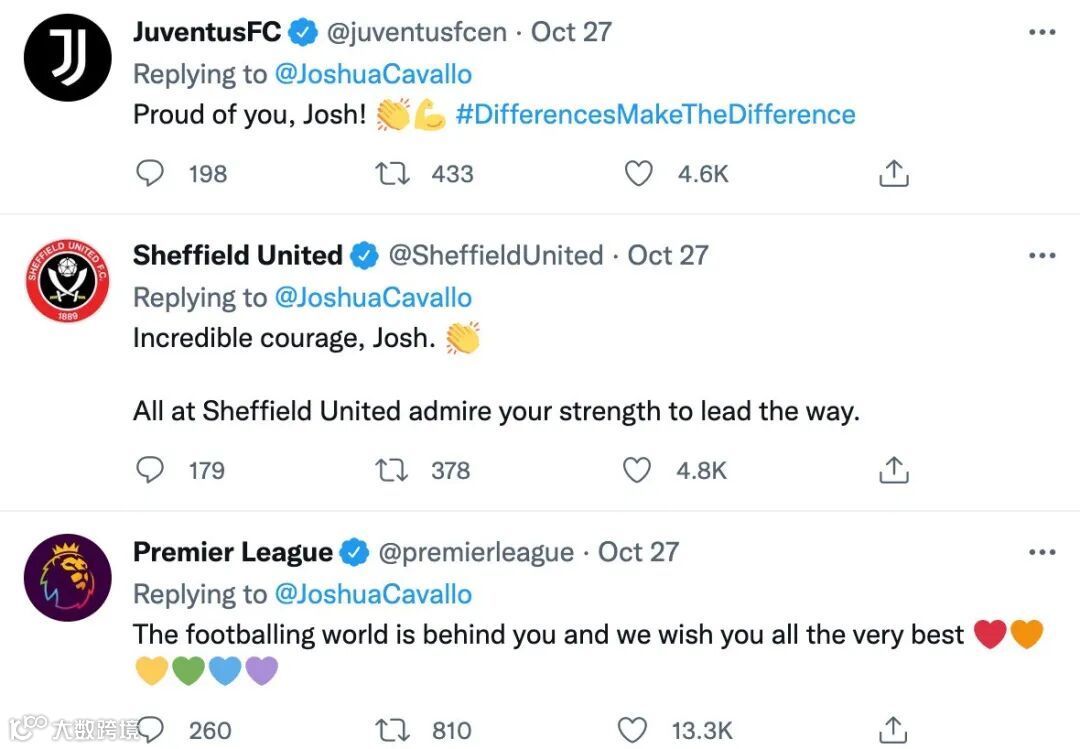
Task: Reply to the Sheffield United tweet
Action: click(150, 470)
